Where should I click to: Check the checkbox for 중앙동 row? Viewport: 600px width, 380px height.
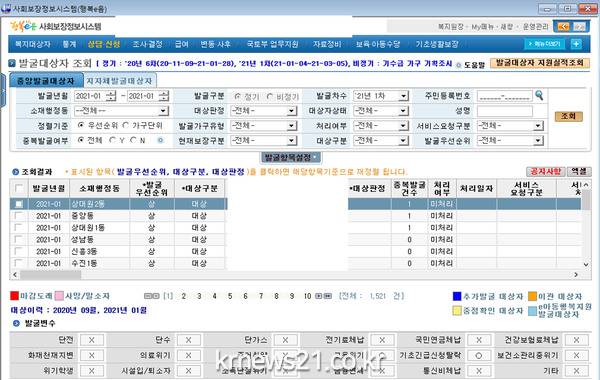point(18,216)
